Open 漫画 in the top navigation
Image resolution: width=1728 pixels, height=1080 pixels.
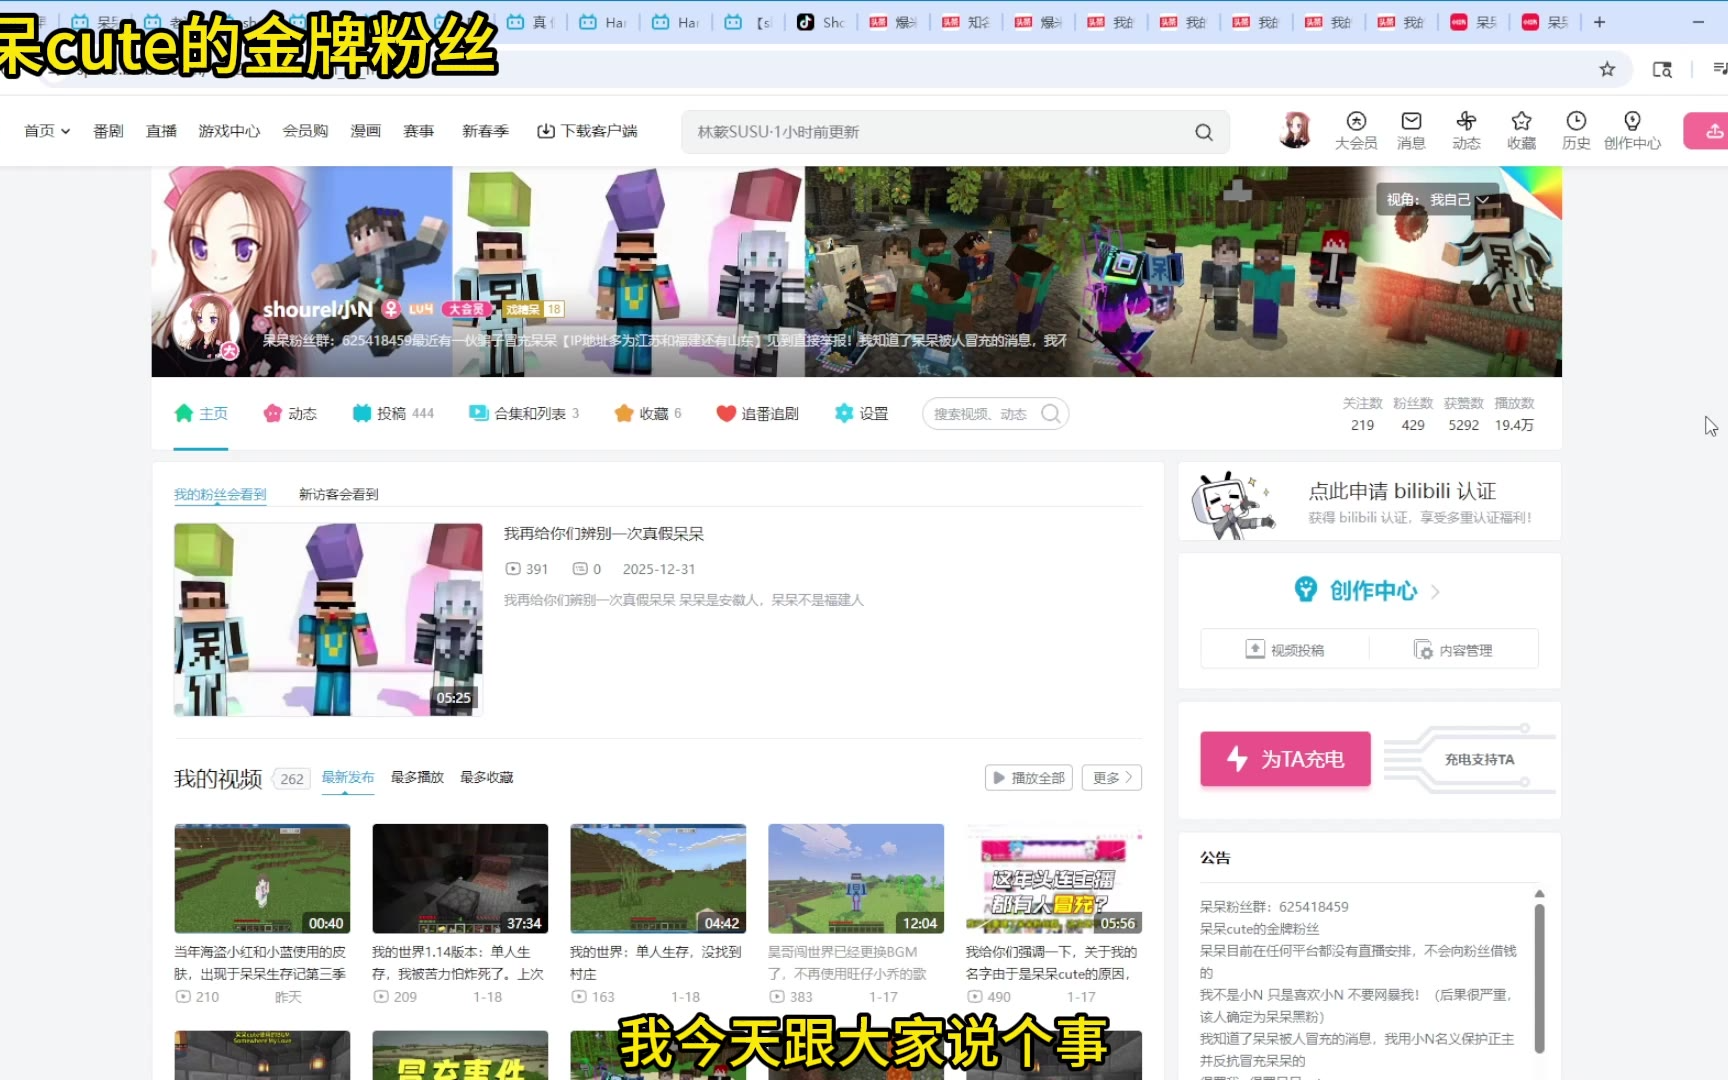click(x=366, y=131)
